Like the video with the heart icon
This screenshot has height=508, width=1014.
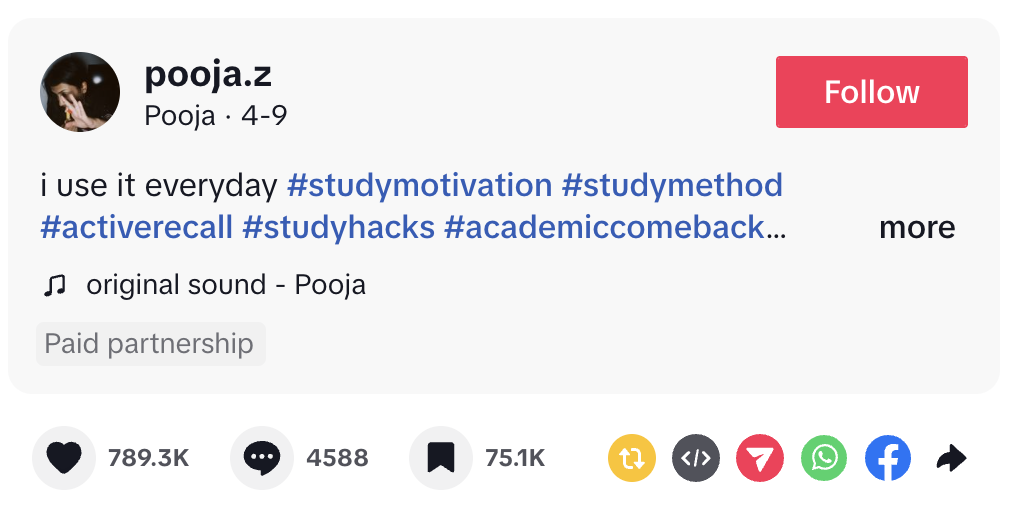tap(64, 458)
